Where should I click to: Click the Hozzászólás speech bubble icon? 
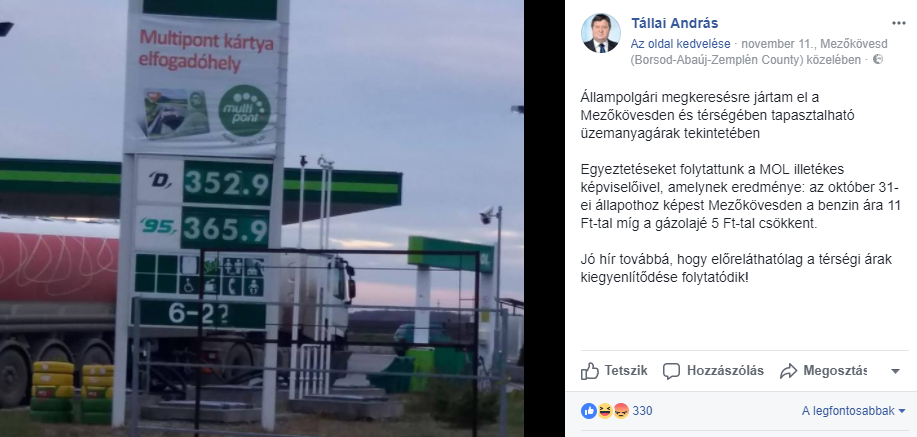point(672,371)
